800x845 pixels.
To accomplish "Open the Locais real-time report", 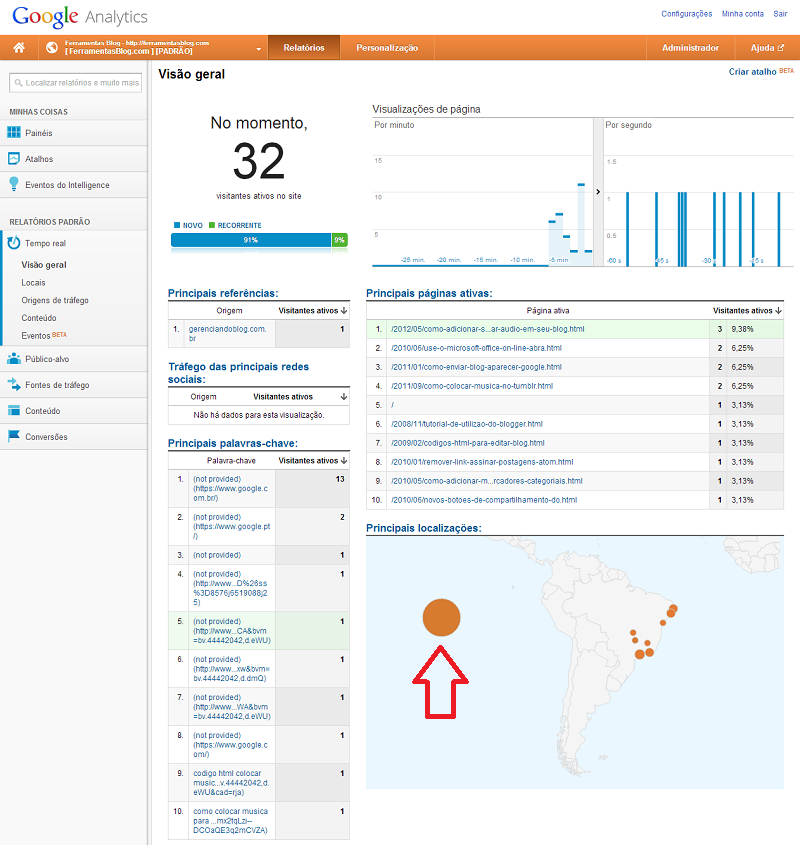I will click(x=33, y=282).
